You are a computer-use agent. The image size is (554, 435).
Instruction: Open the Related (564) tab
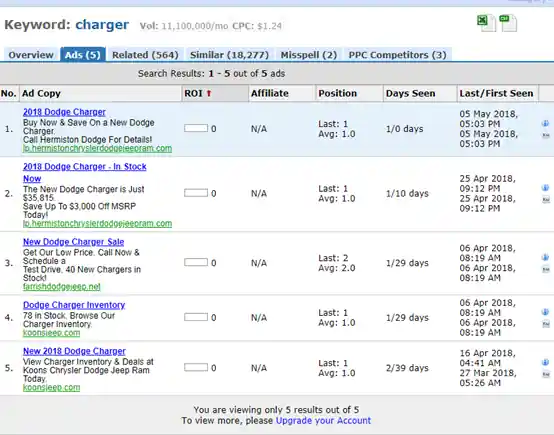[145, 55]
